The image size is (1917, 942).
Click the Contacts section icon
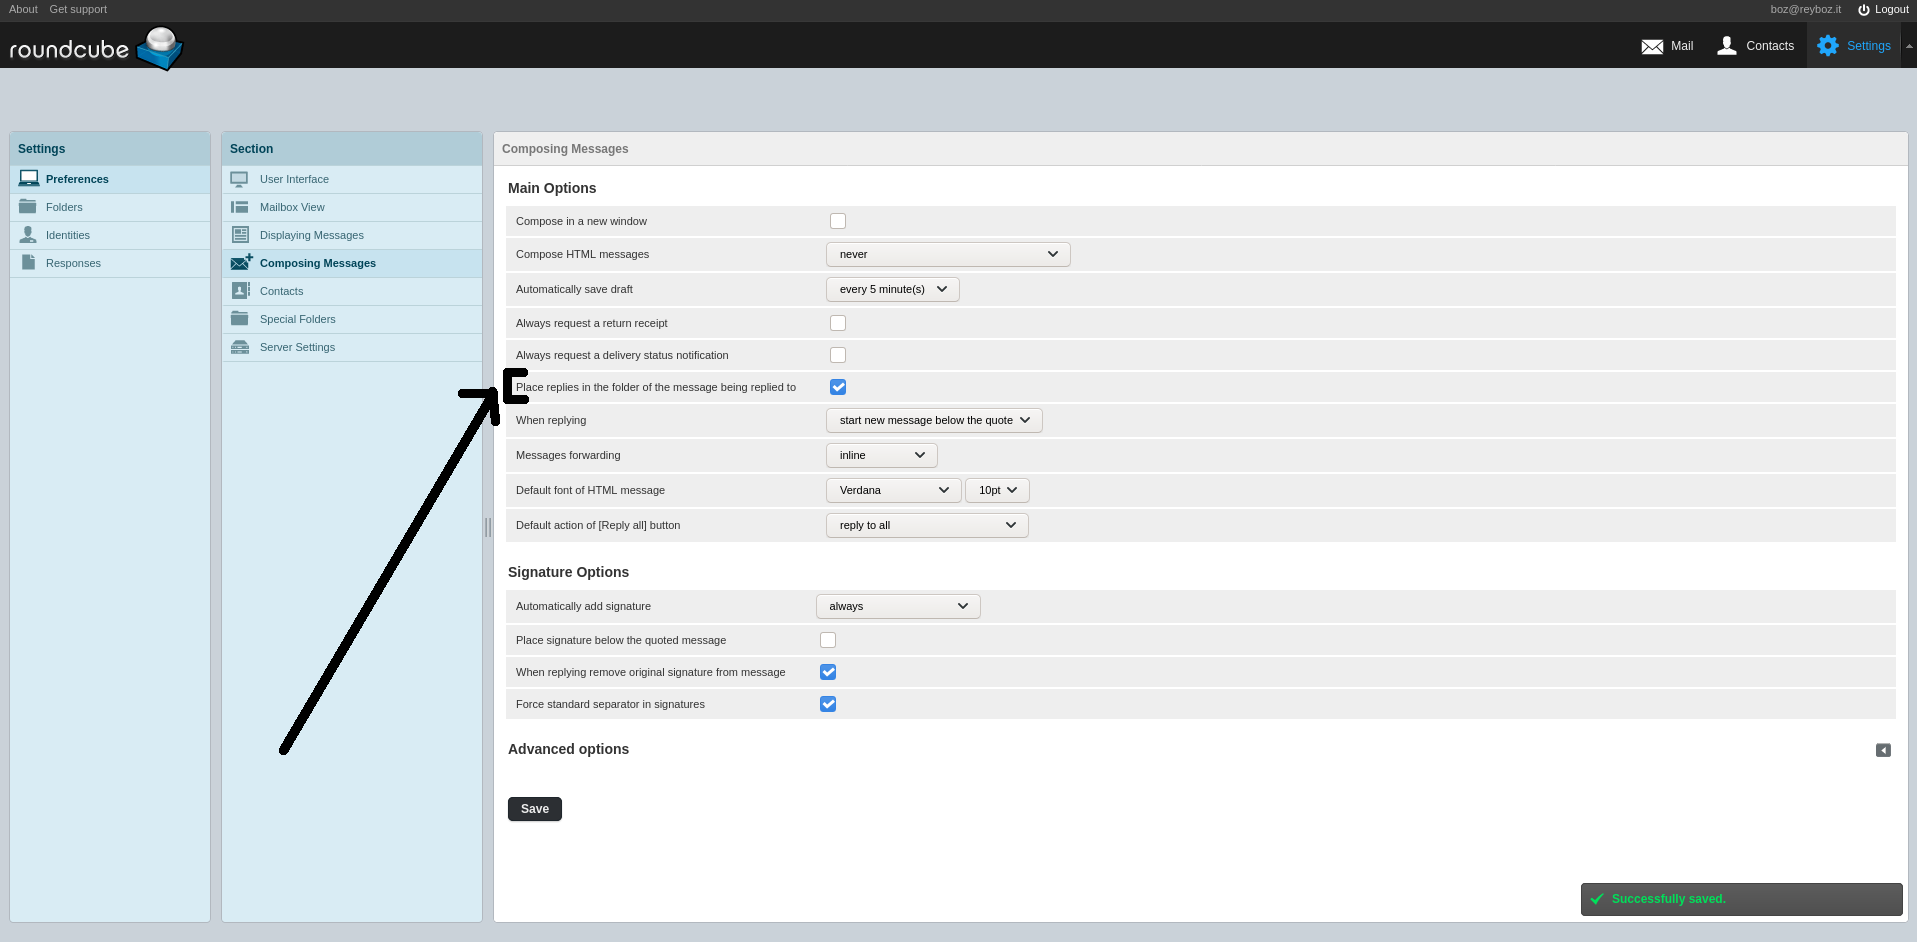coord(240,290)
